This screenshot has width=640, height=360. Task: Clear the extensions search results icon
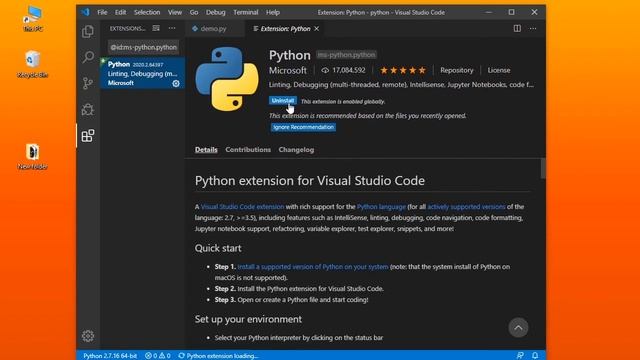point(156,28)
